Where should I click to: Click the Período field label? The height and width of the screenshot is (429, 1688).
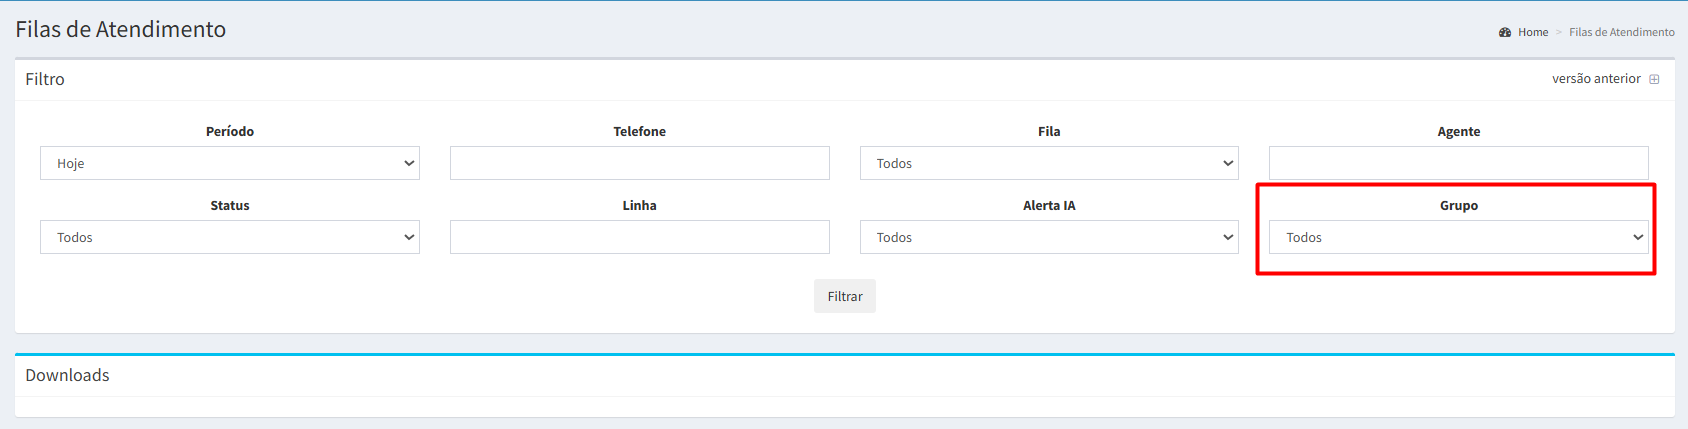coord(229,131)
